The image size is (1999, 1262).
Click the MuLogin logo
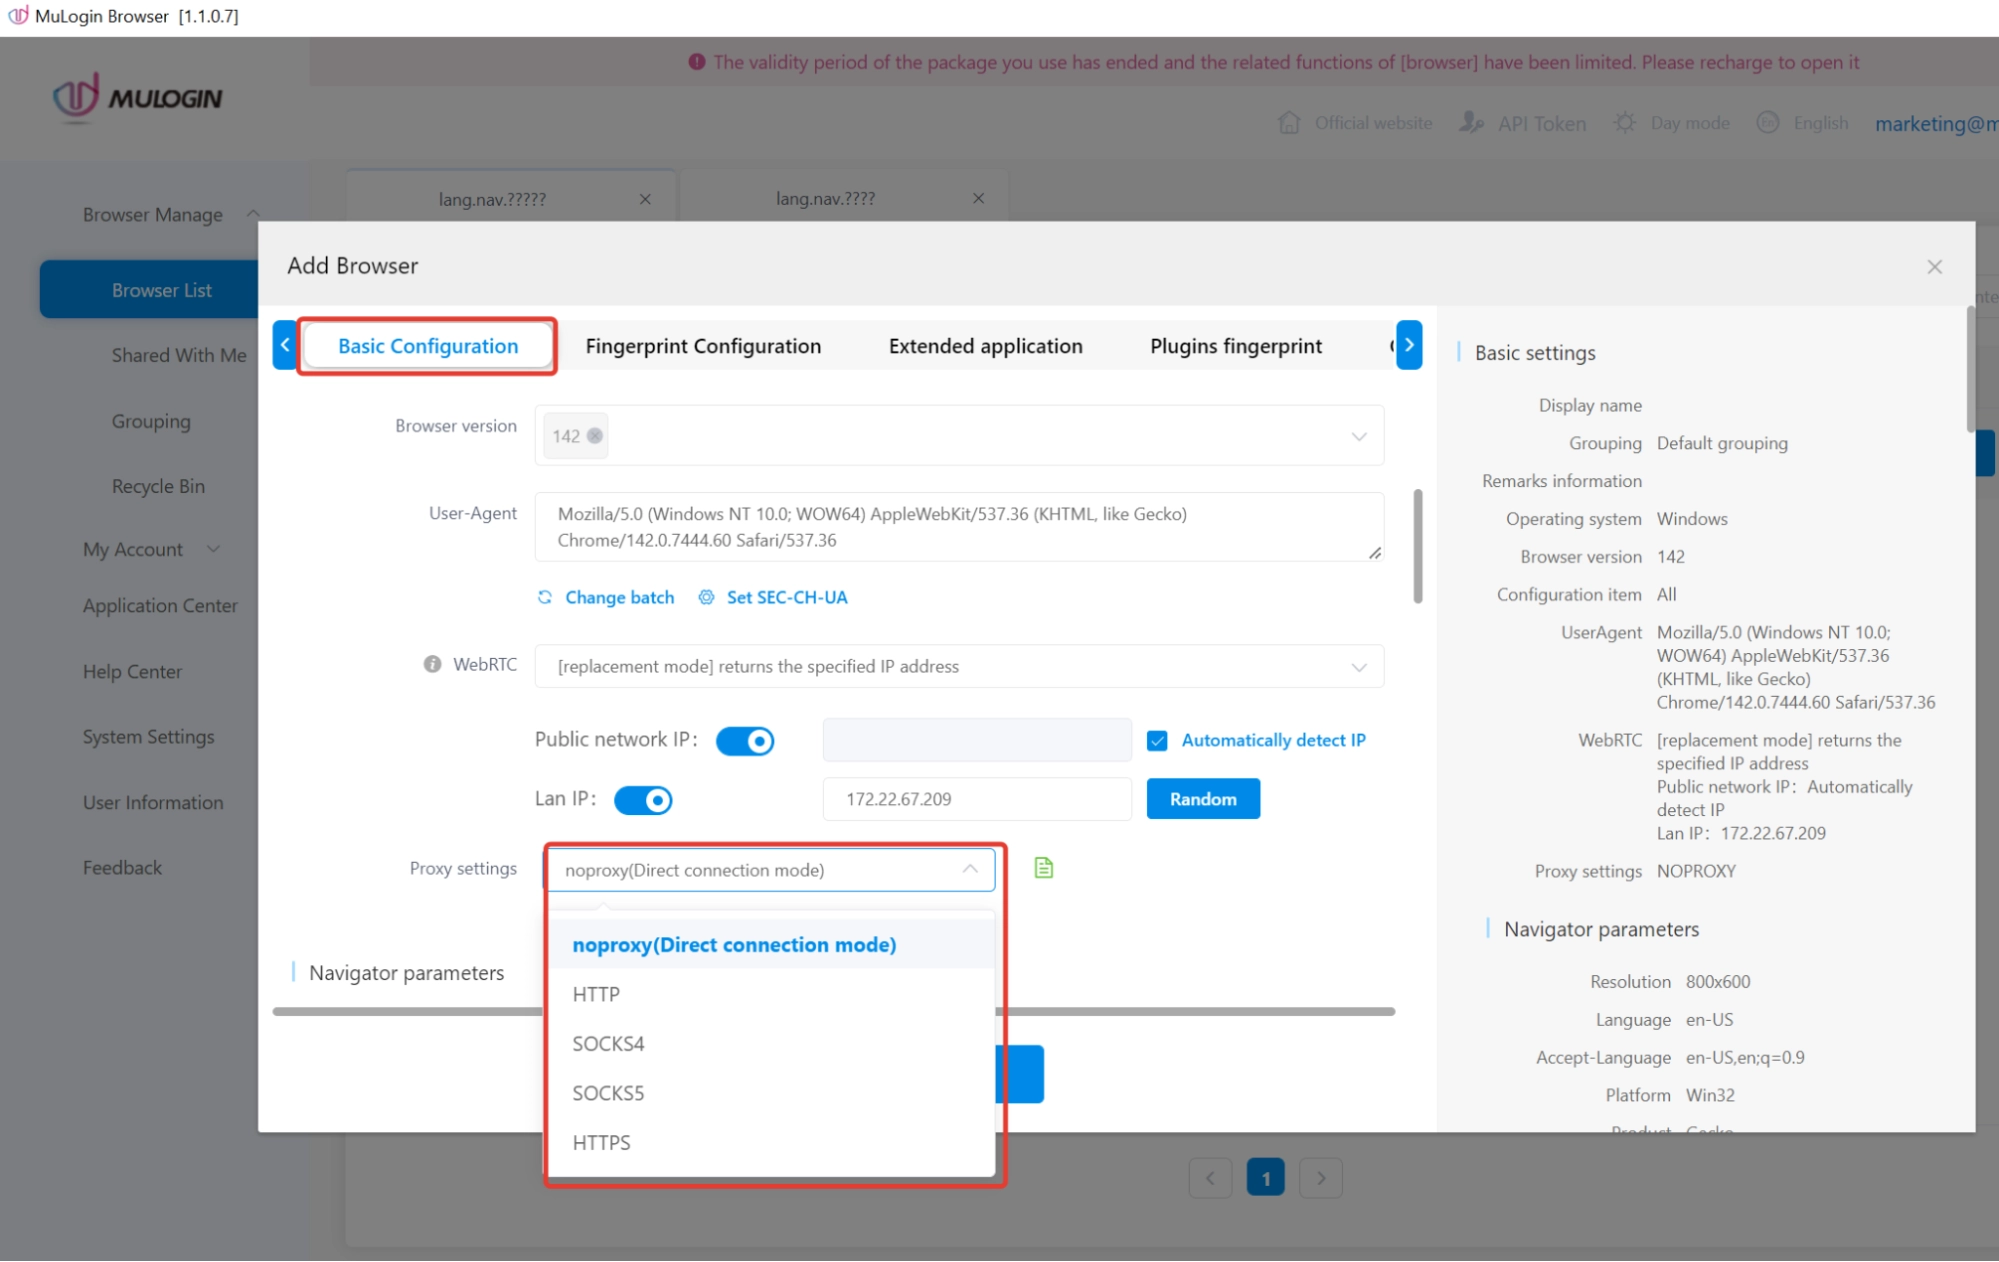pos(135,98)
